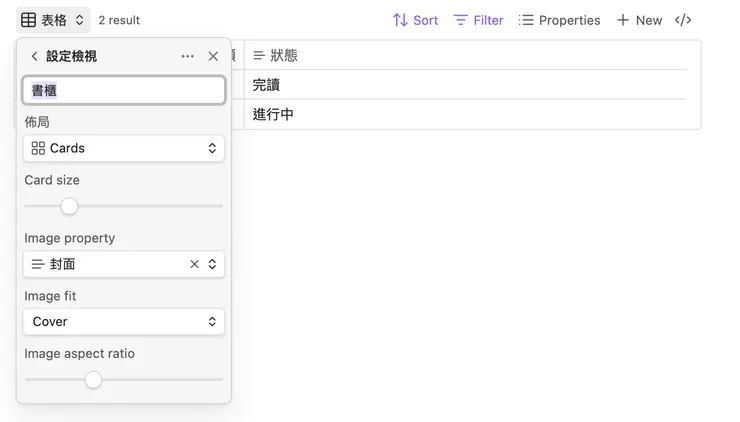The width and height of the screenshot is (740, 422).
Task: Click the table icon beside 表格
Action: pyautogui.click(x=29, y=20)
